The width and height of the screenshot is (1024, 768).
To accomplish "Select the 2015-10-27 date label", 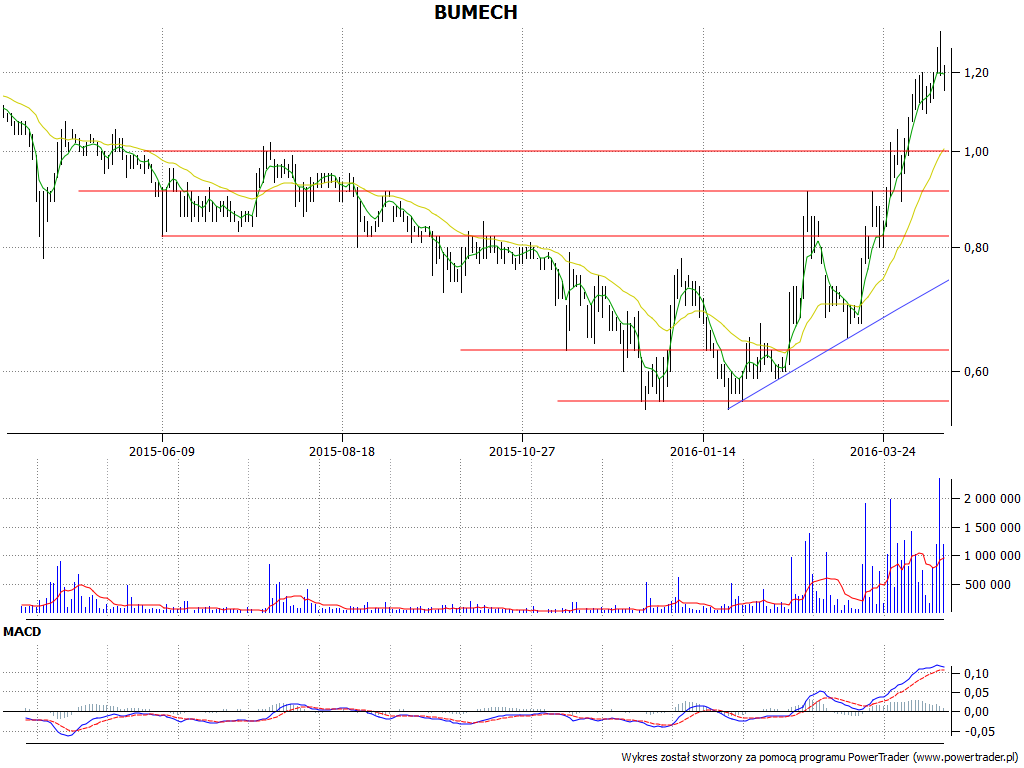I will [x=522, y=451].
